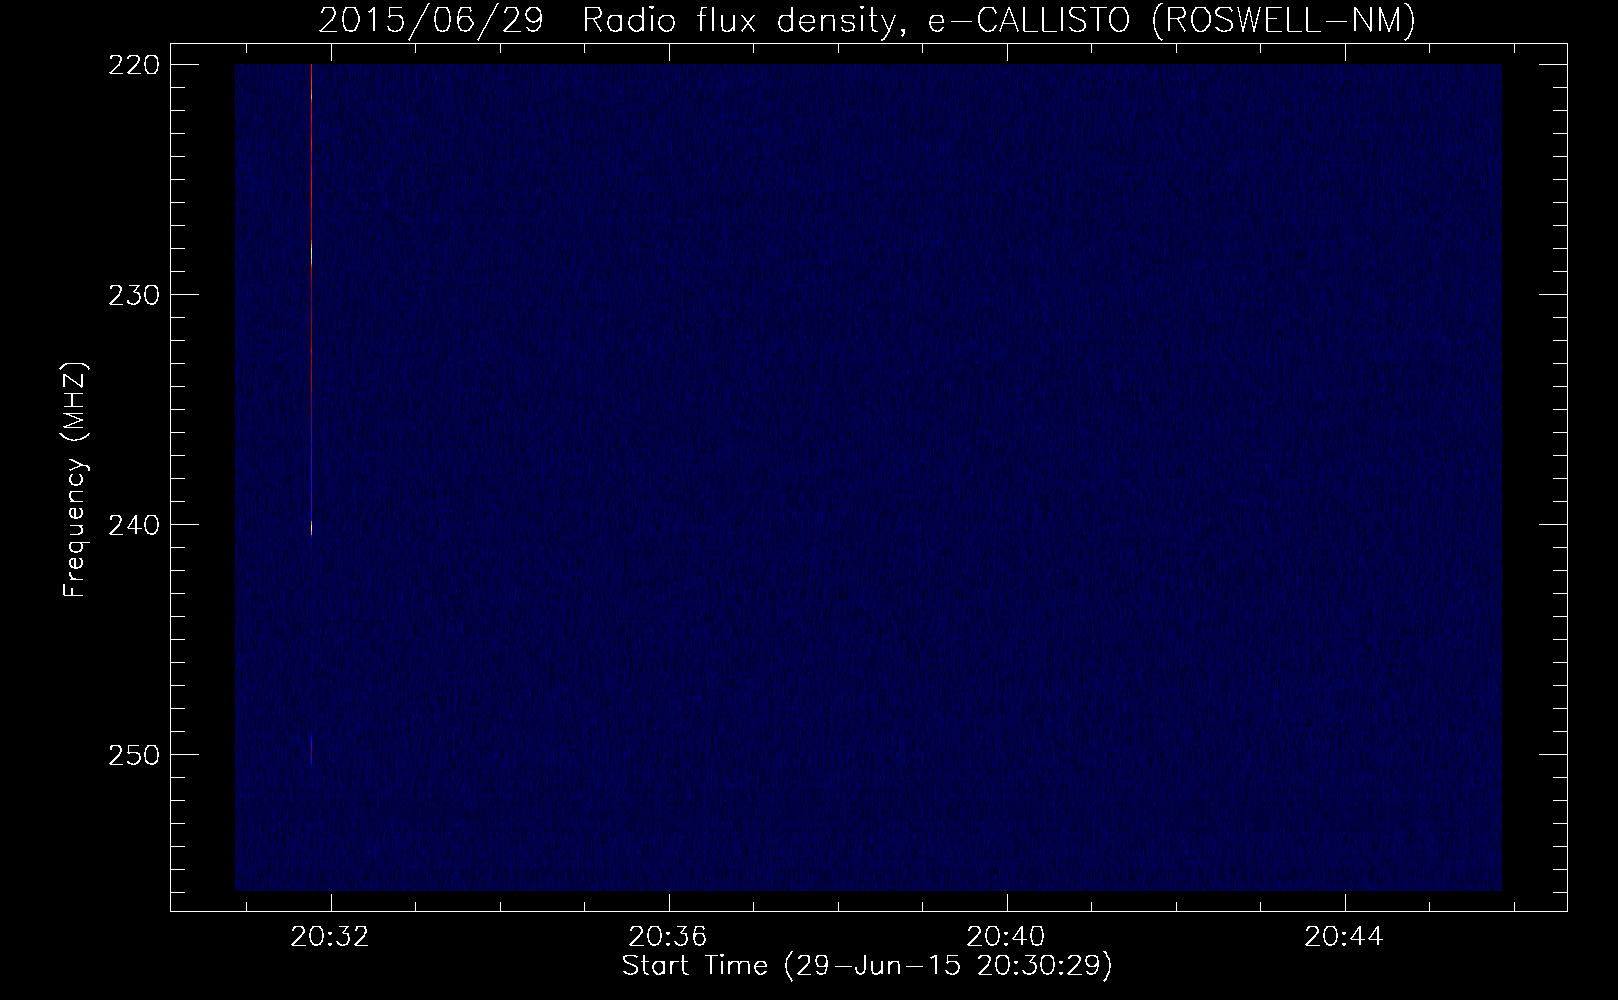
Task: Click the 20:36 time tick label
Action: coord(668,937)
